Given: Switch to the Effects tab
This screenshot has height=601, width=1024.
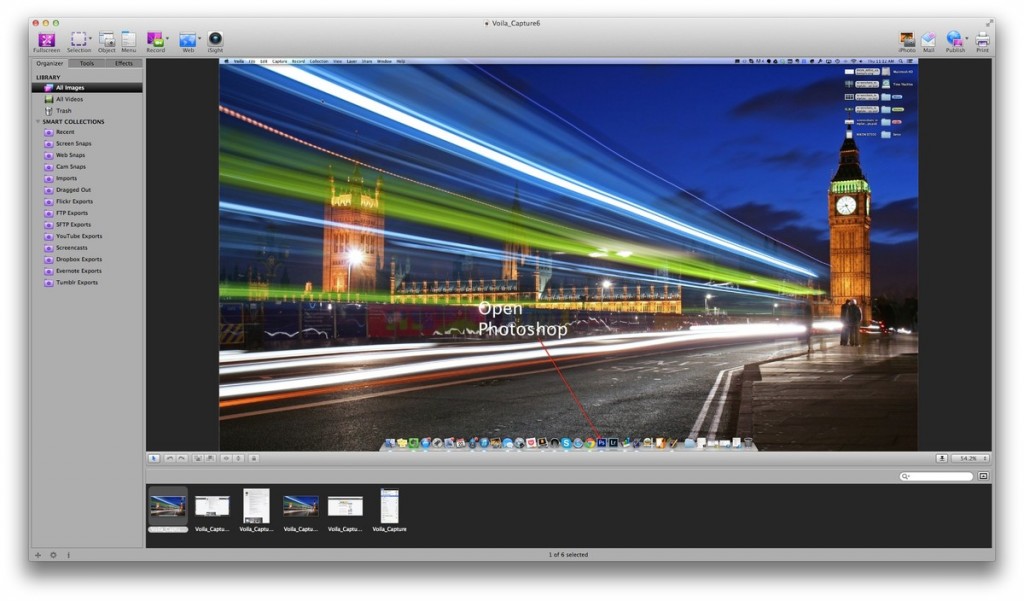Looking at the screenshot, I should (x=124, y=63).
